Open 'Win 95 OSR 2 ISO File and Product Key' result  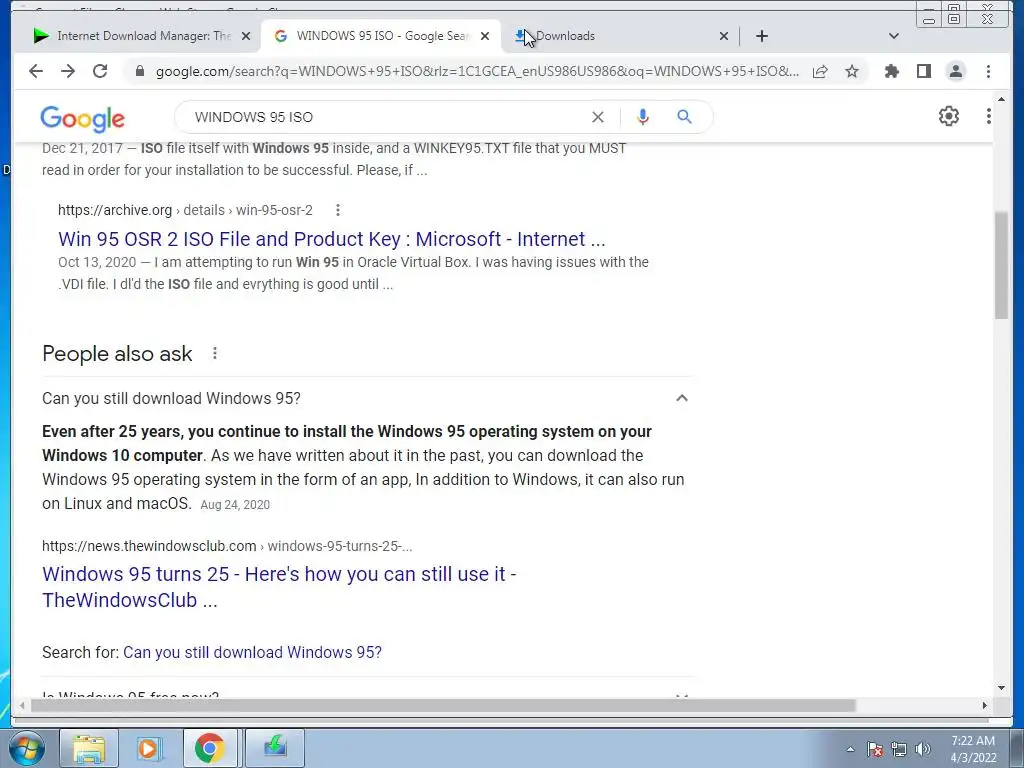coord(332,239)
